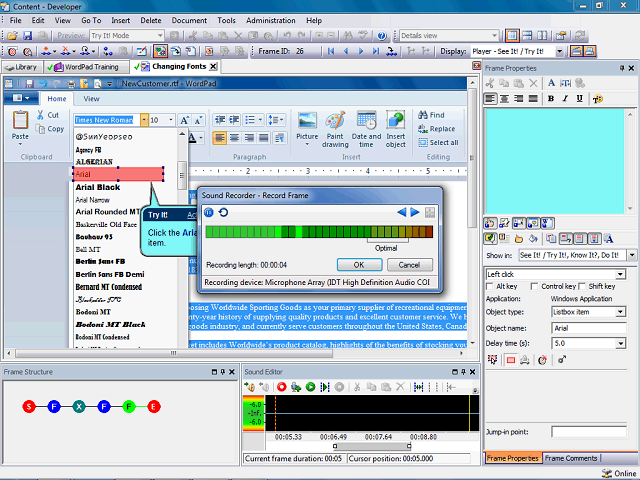Screen dimensions: 640x480
Task: Click the Sound Editor timeline range slider
Action: pyautogui.click(x=372, y=447)
